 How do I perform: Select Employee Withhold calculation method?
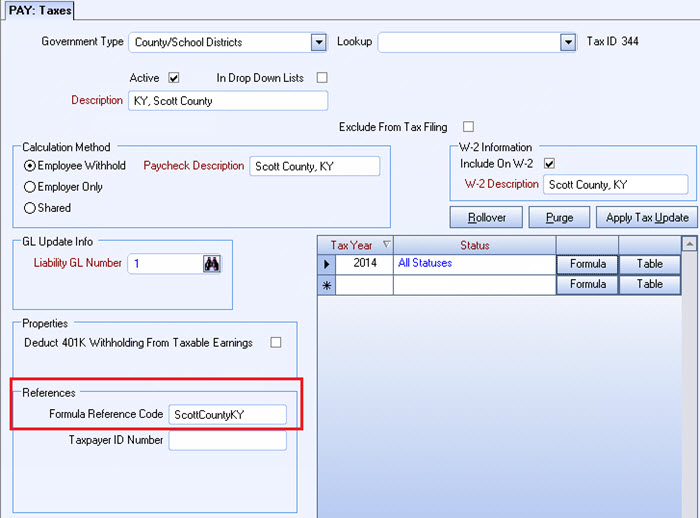(x=30, y=165)
